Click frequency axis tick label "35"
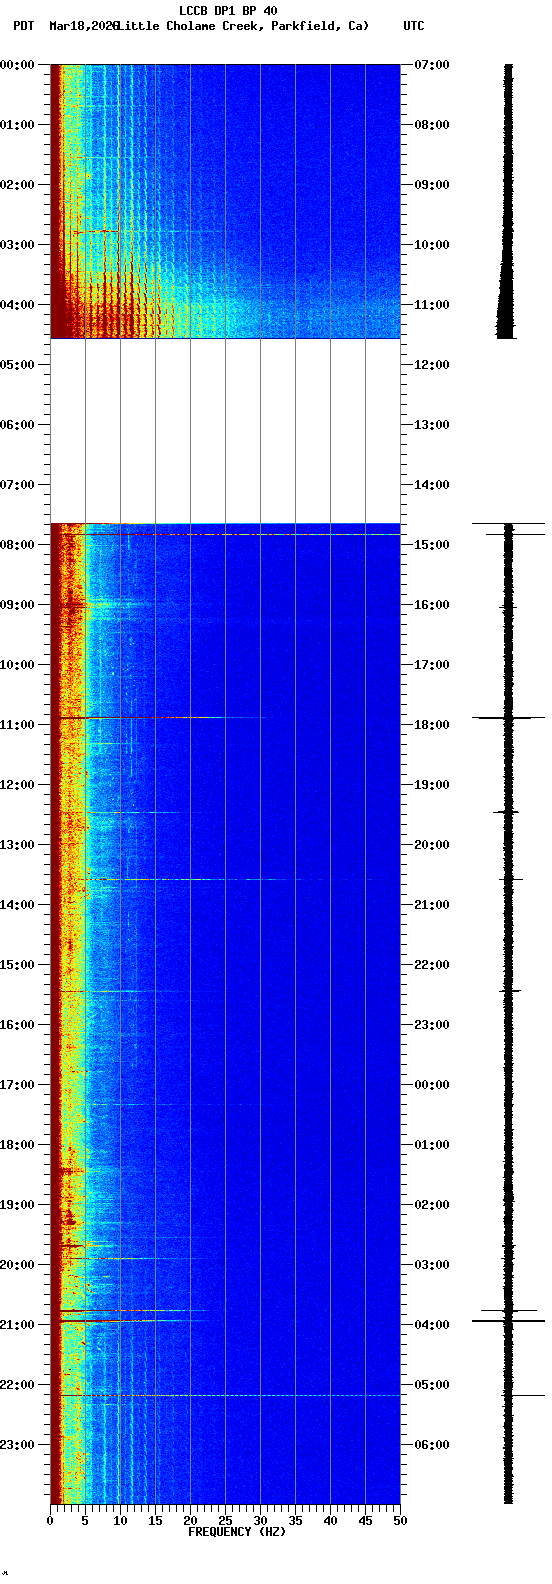 295,1521
